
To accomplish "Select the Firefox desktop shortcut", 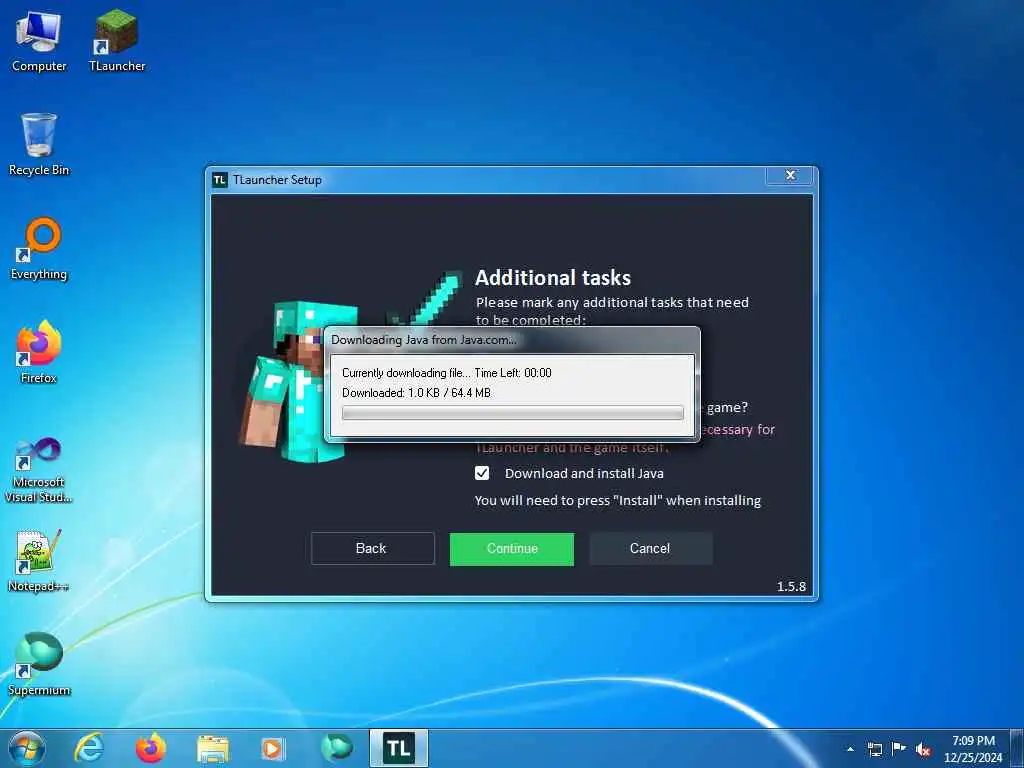I will (39, 352).
